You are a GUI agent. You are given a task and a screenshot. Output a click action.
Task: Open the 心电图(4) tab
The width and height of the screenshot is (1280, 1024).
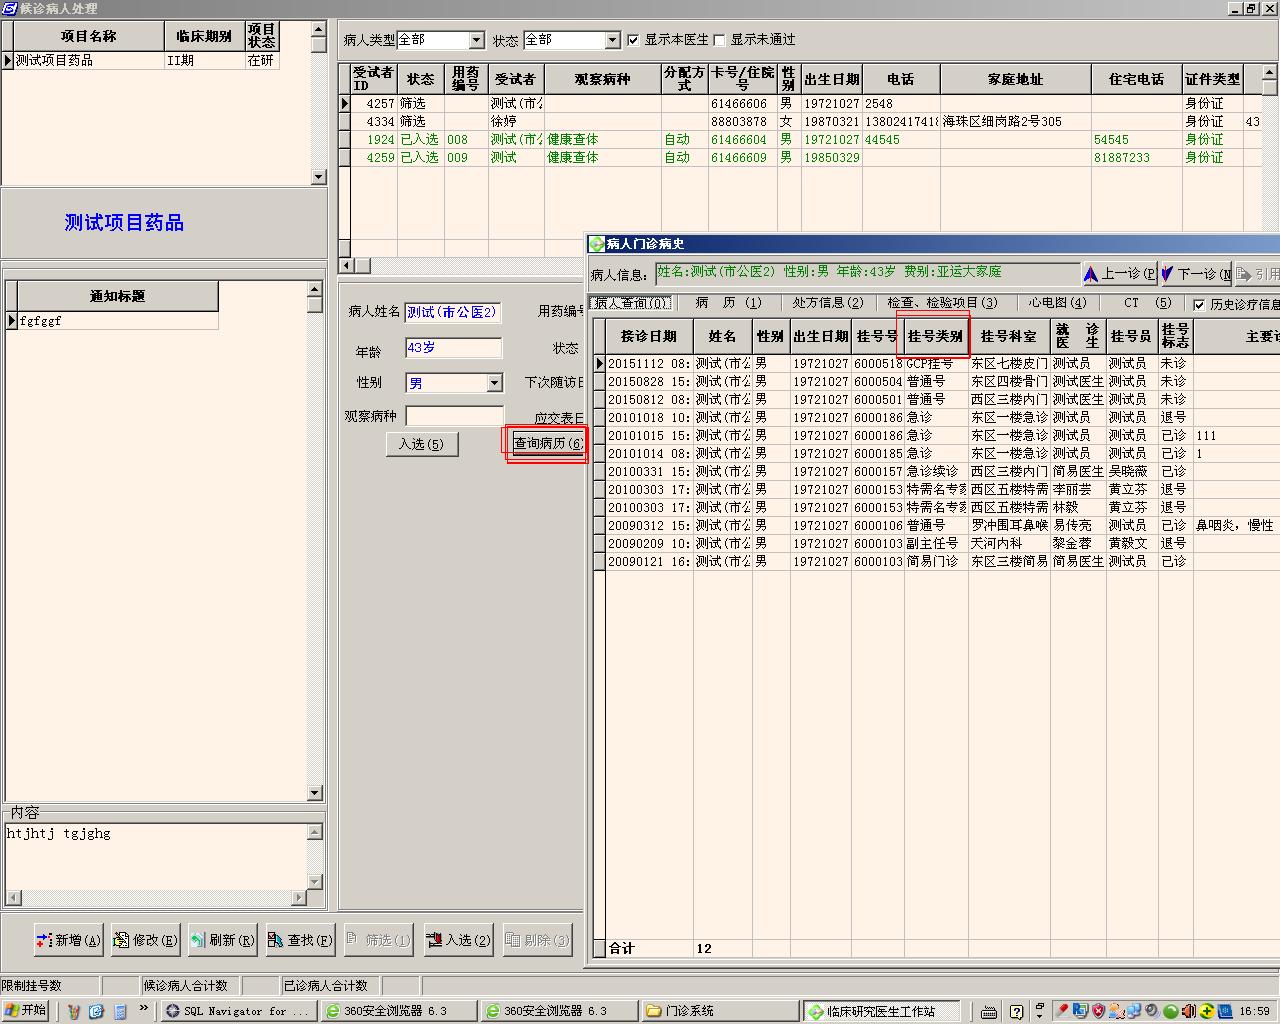[1057, 303]
